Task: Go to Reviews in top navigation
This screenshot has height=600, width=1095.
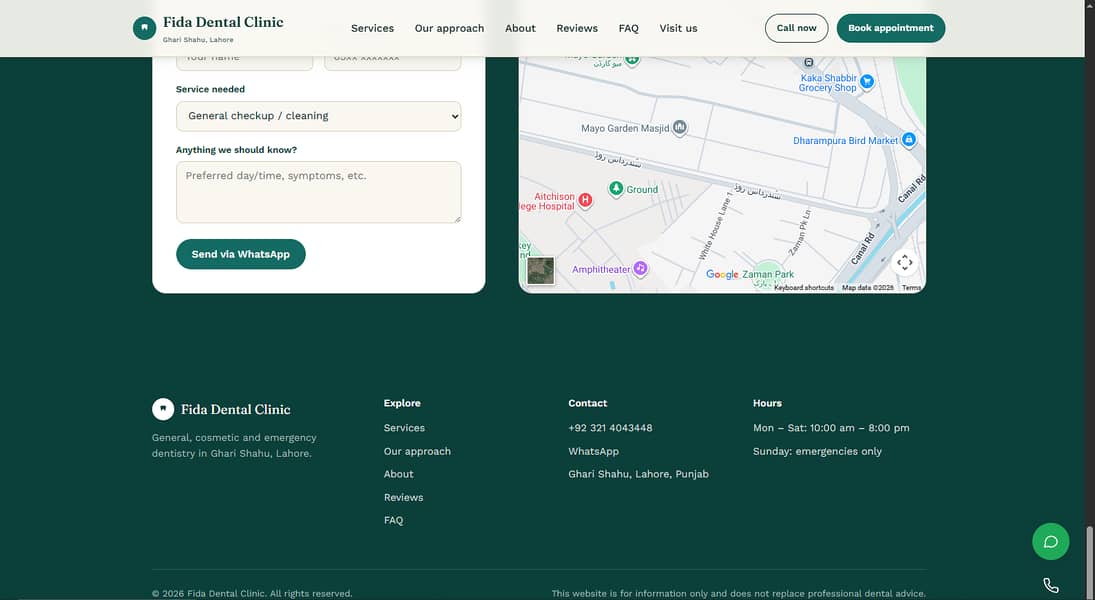Action: coord(577,29)
